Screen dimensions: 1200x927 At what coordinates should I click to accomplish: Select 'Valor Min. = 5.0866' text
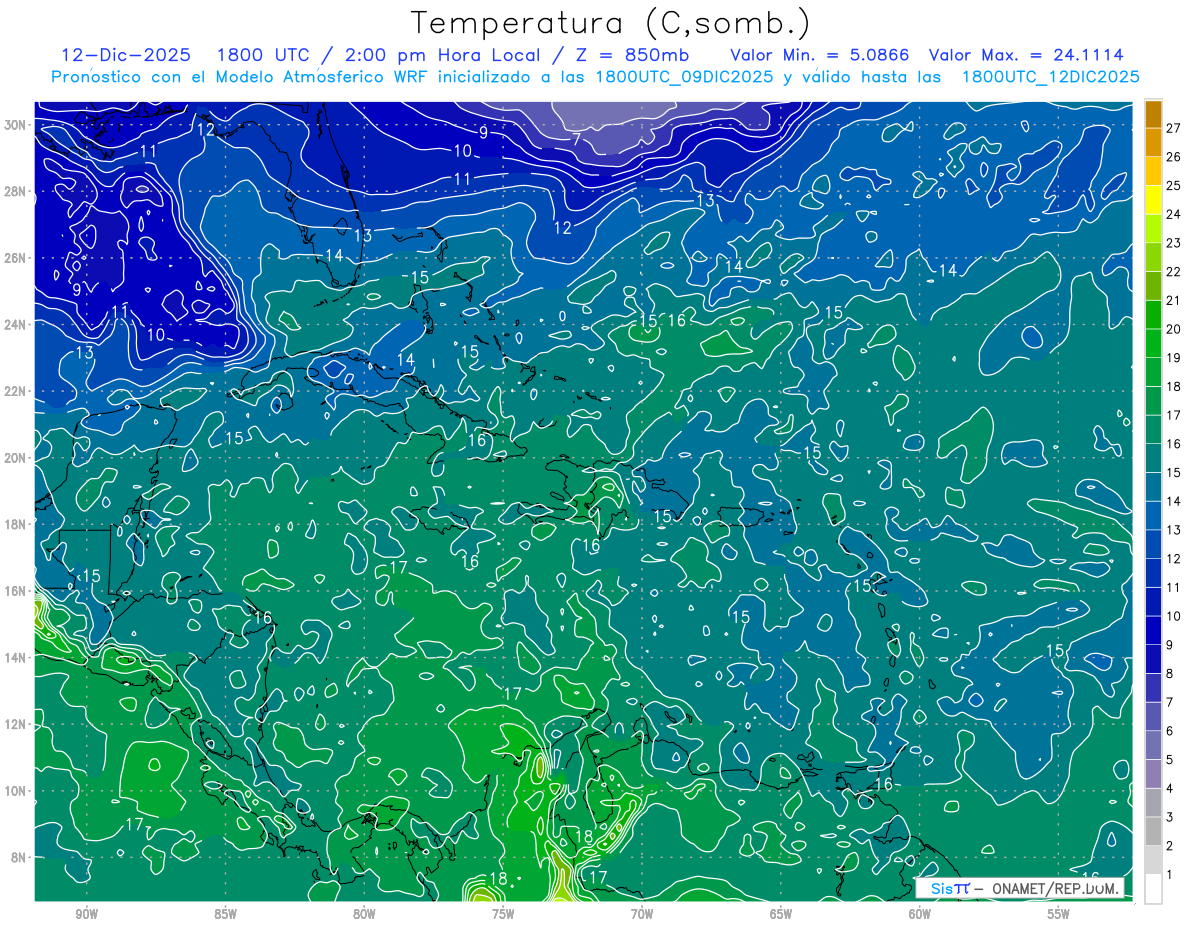tap(820, 56)
